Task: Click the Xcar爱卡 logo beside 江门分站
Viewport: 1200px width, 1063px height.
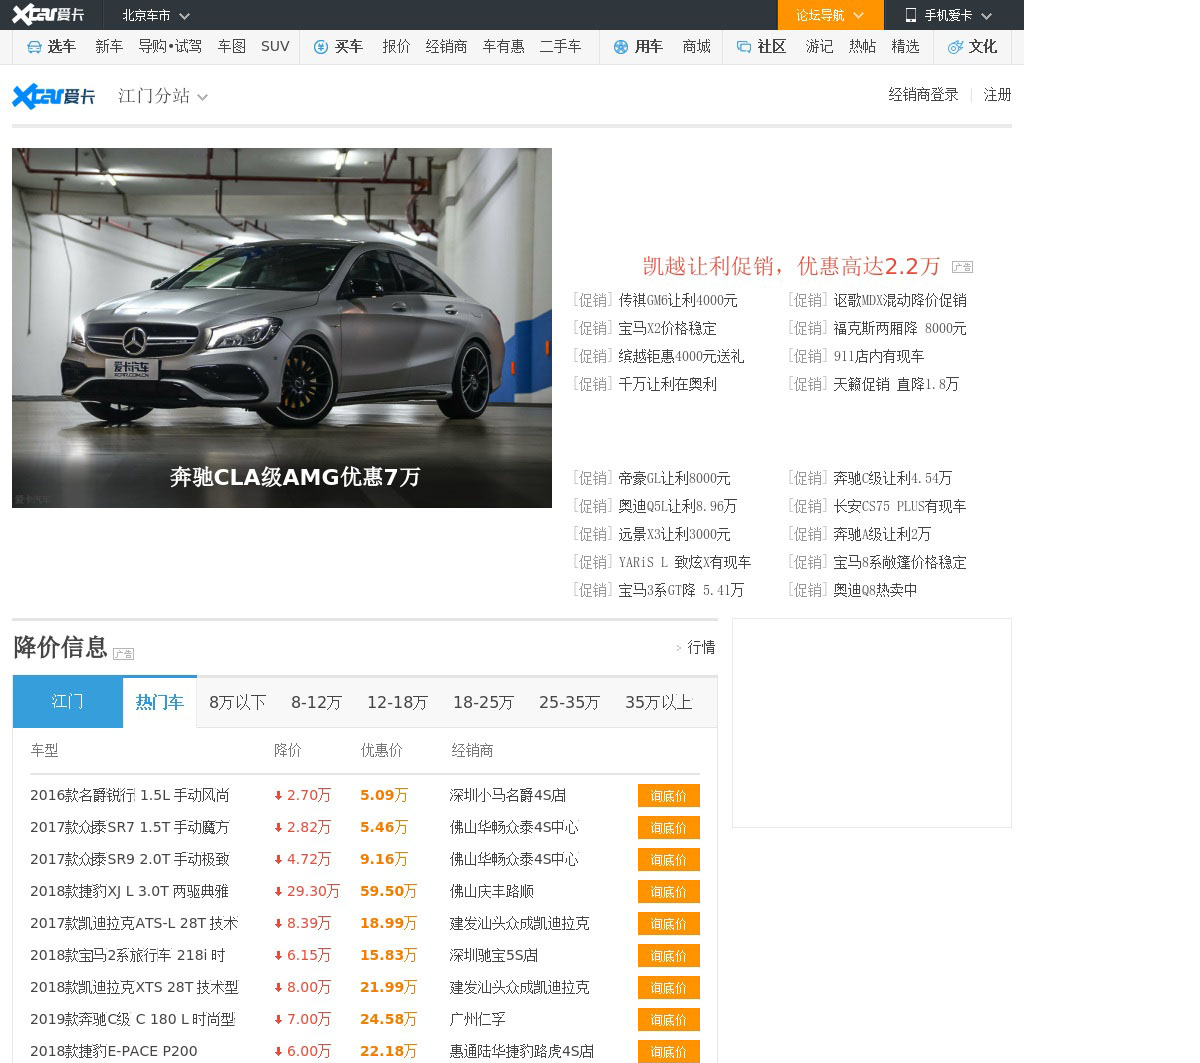Action: (54, 96)
